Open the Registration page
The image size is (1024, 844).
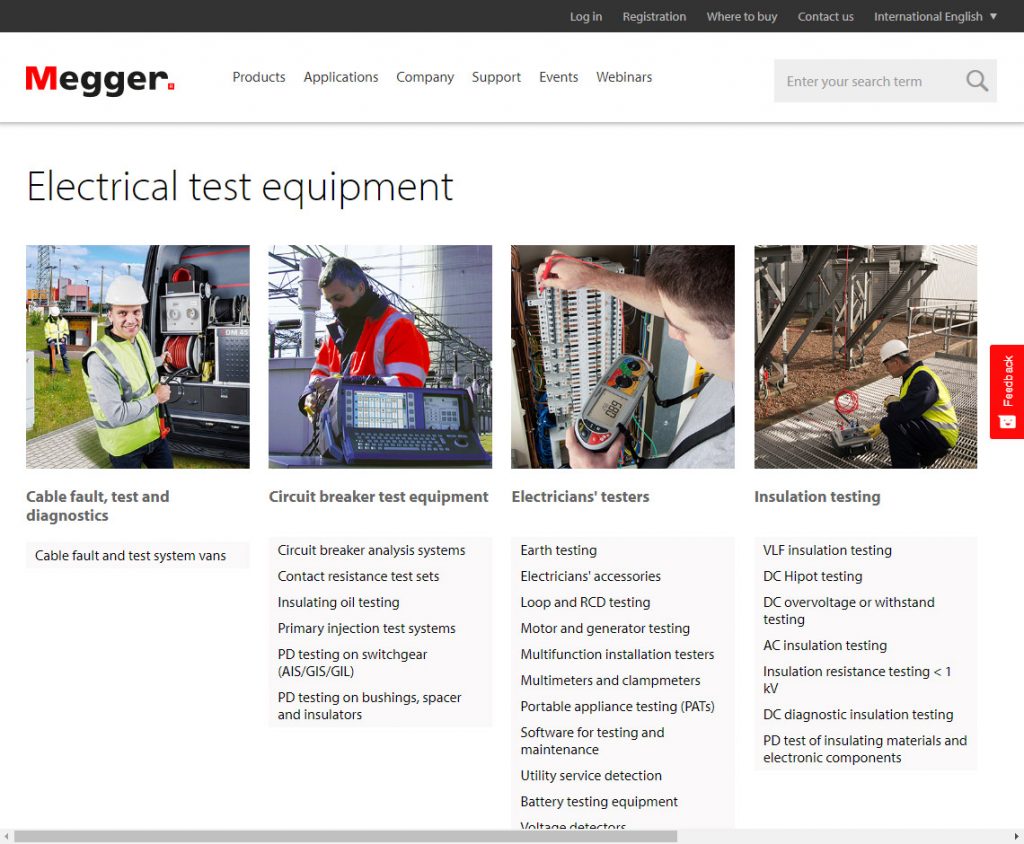click(654, 16)
